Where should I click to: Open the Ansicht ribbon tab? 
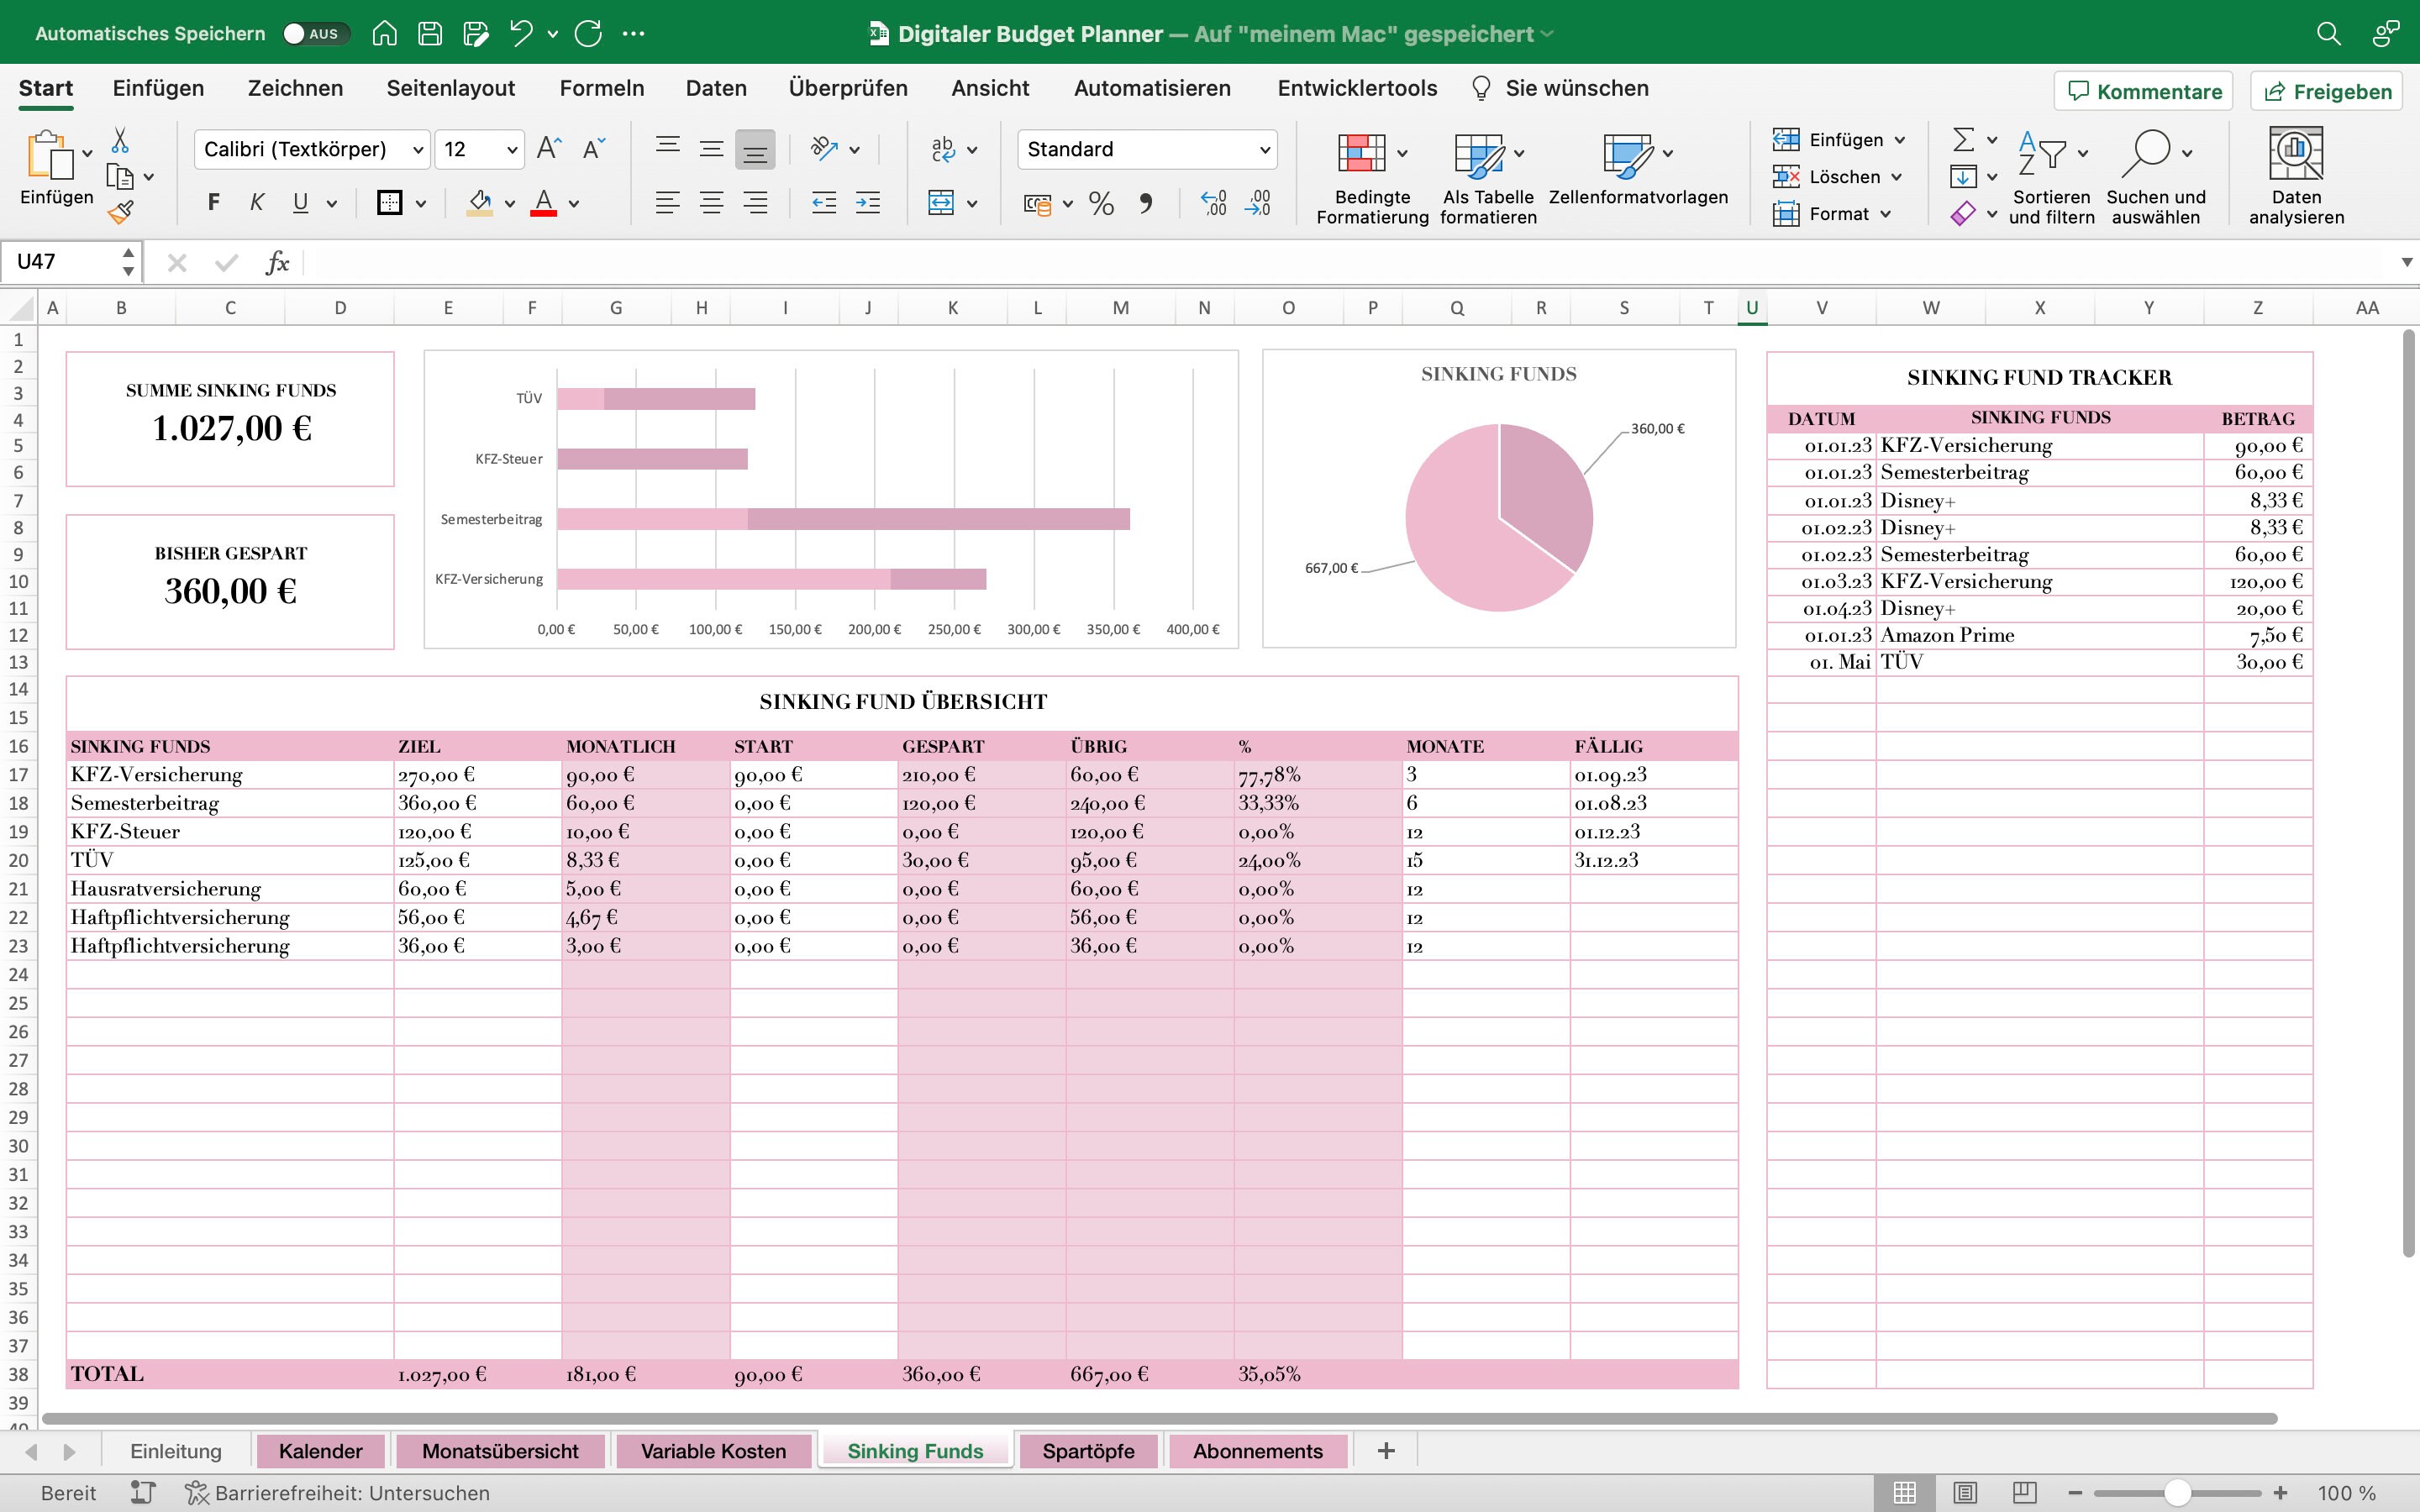[990, 88]
